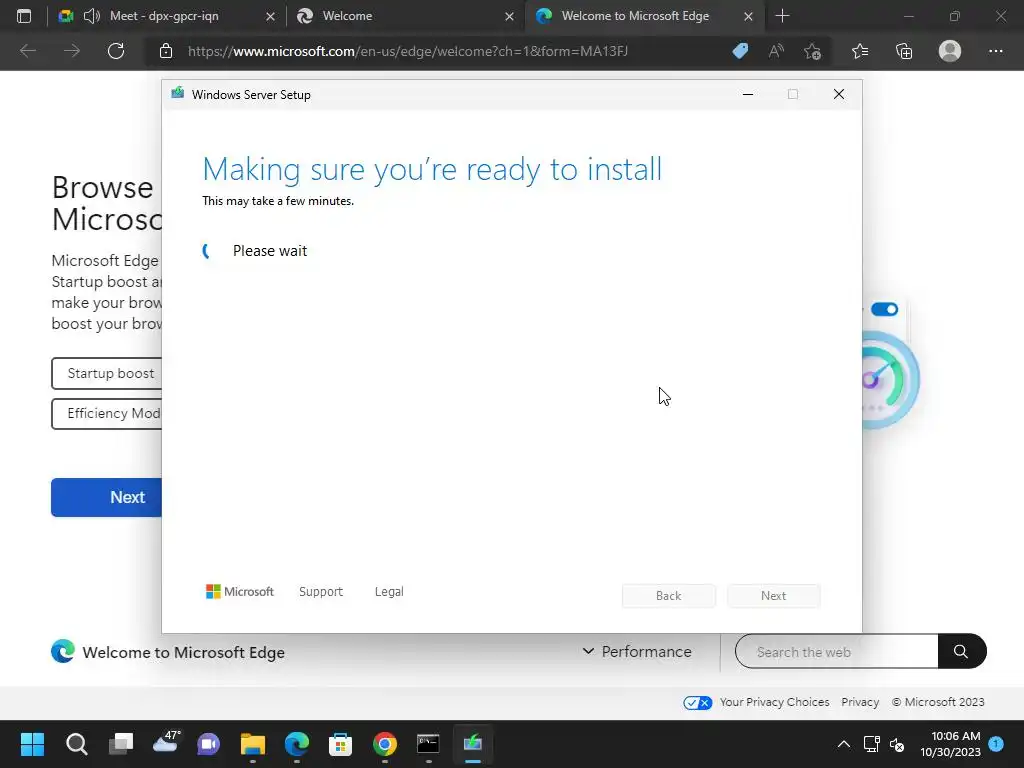
Task: Click the Next button in Setup
Action: (x=773, y=596)
